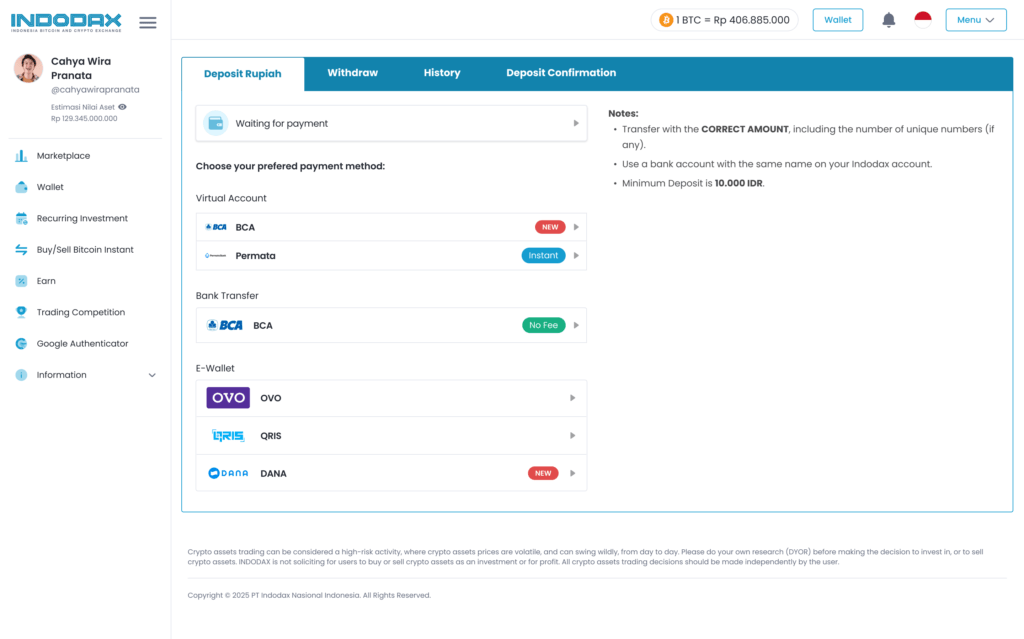Click the Virtual Account heading
The height and width of the screenshot is (639, 1024).
(x=231, y=198)
